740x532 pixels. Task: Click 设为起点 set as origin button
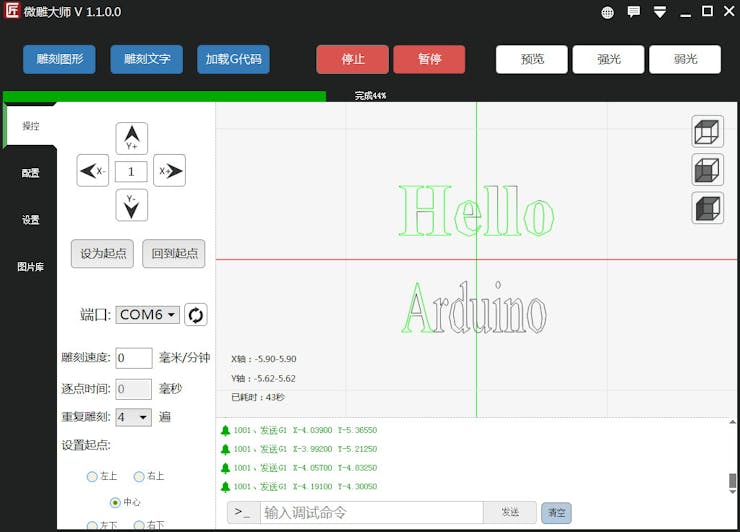102,253
